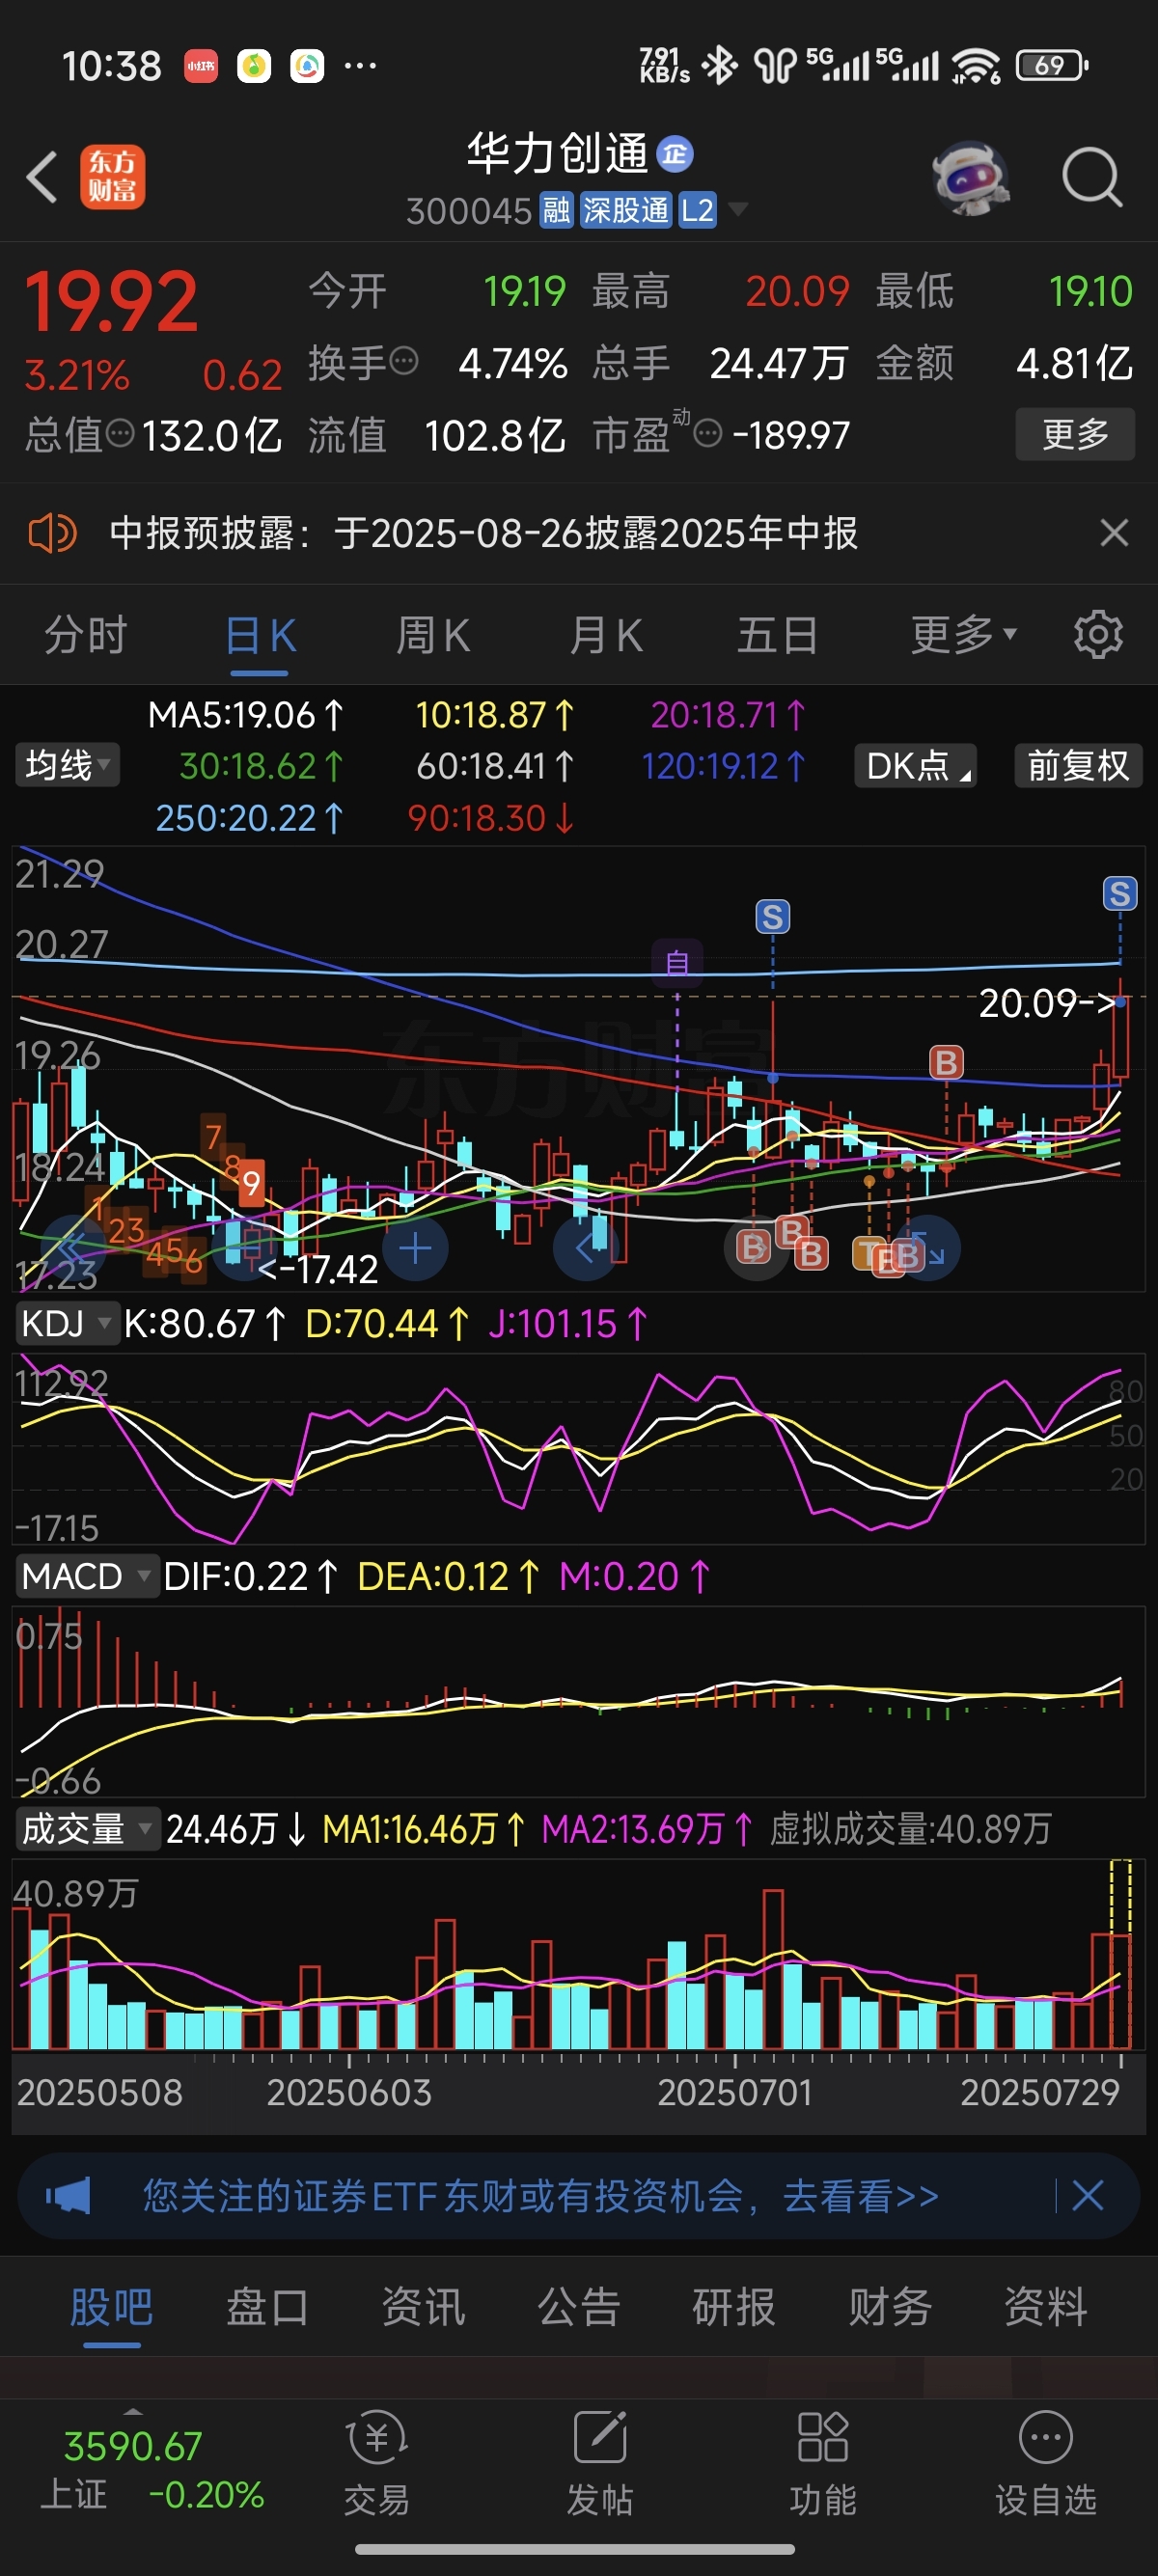Screen dimensions: 1158x2576
Task: Tap the 深股通 badge
Action: (626, 211)
